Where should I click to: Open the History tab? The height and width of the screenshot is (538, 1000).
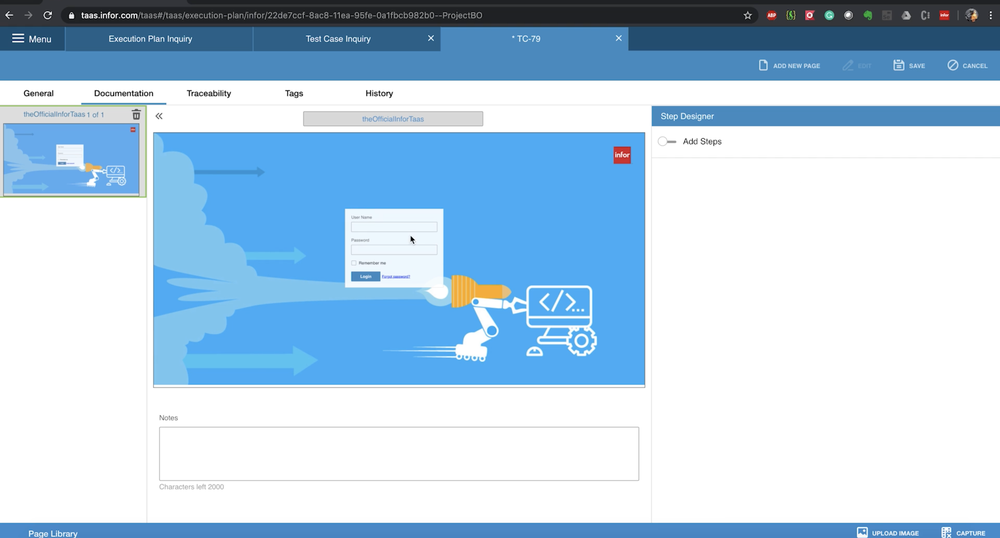(x=379, y=93)
